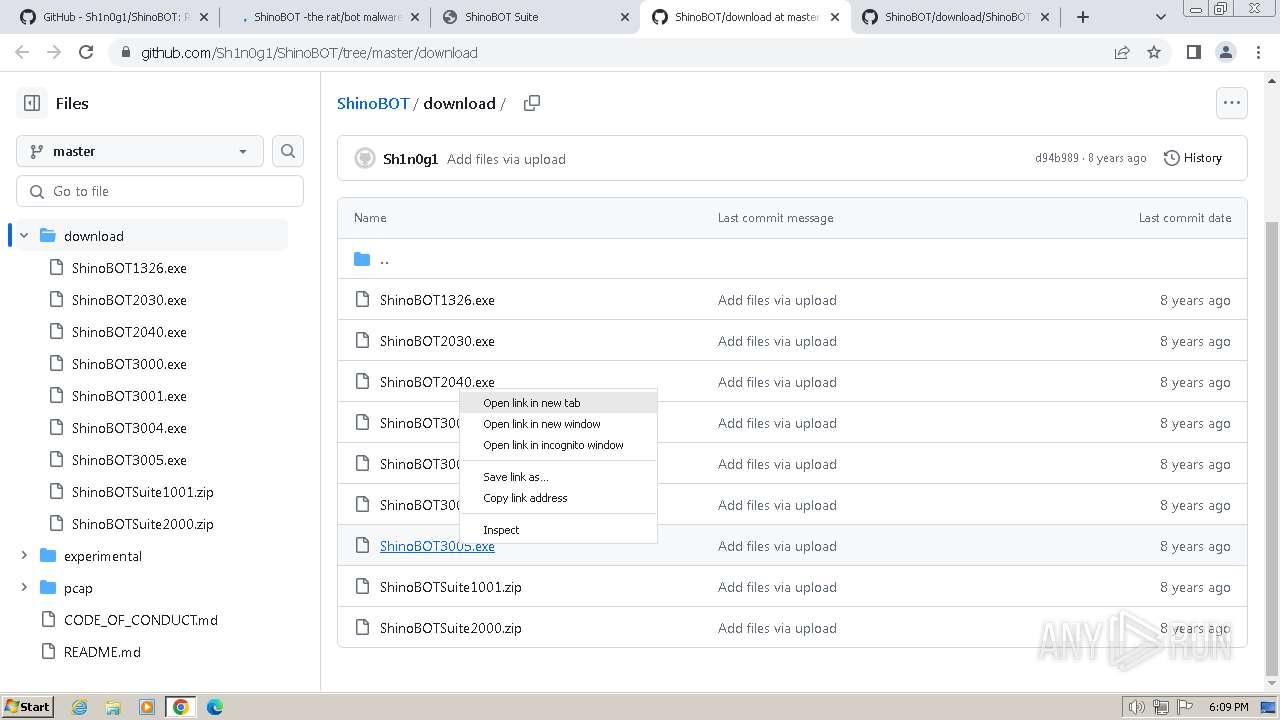This screenshot has height=720, width=1280.
Task: Open the History link
Action: pos(1193,158)
